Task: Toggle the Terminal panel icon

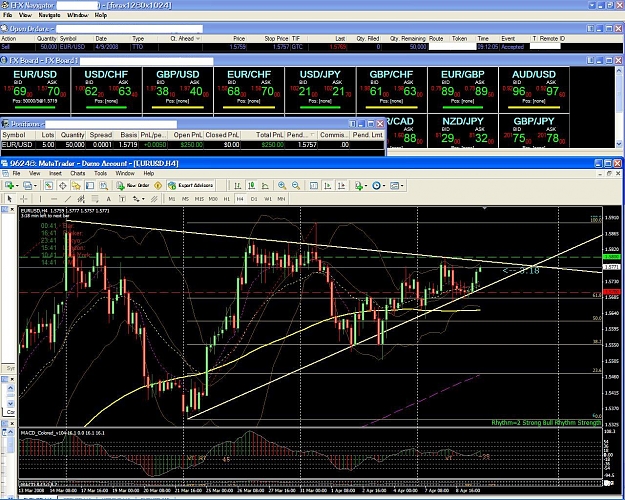Action: coord(90,185)
